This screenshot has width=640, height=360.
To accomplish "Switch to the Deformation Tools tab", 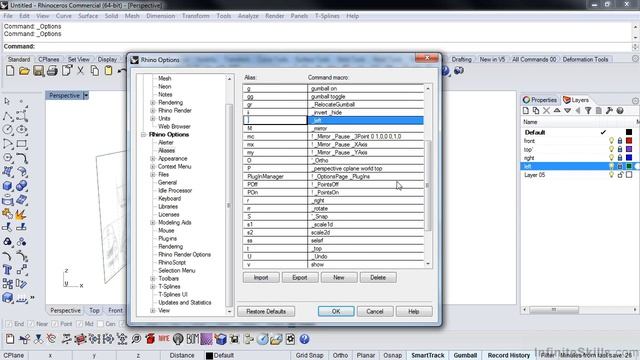I will click(585, 59).
